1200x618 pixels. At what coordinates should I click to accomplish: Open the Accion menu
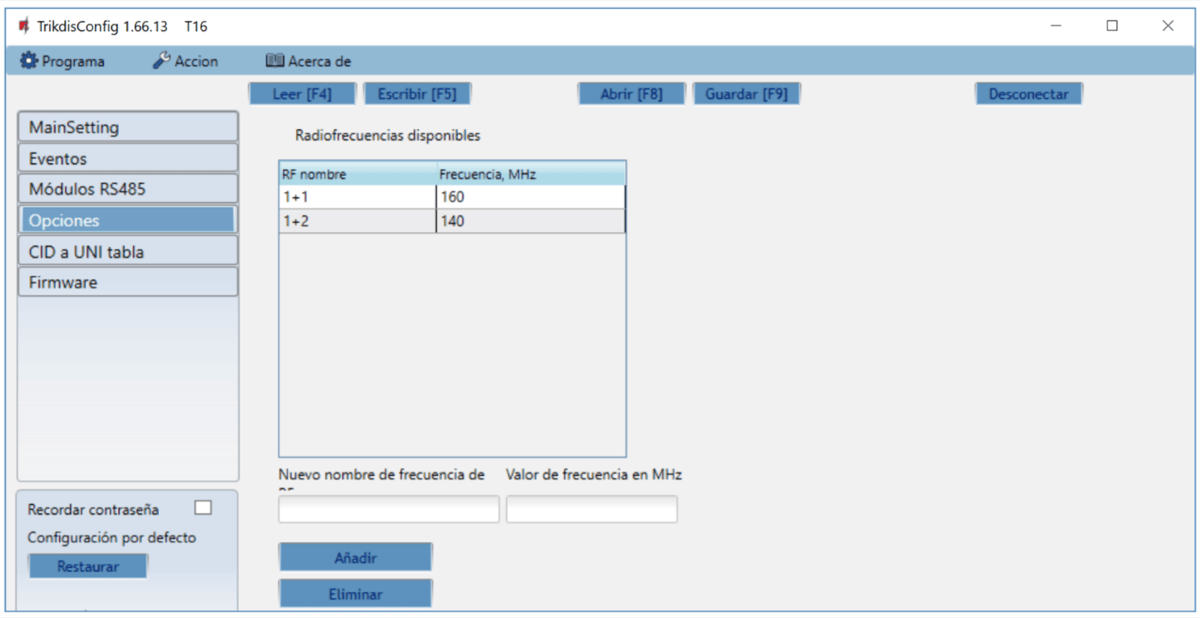pyautogui.click(x=185, y=61)
